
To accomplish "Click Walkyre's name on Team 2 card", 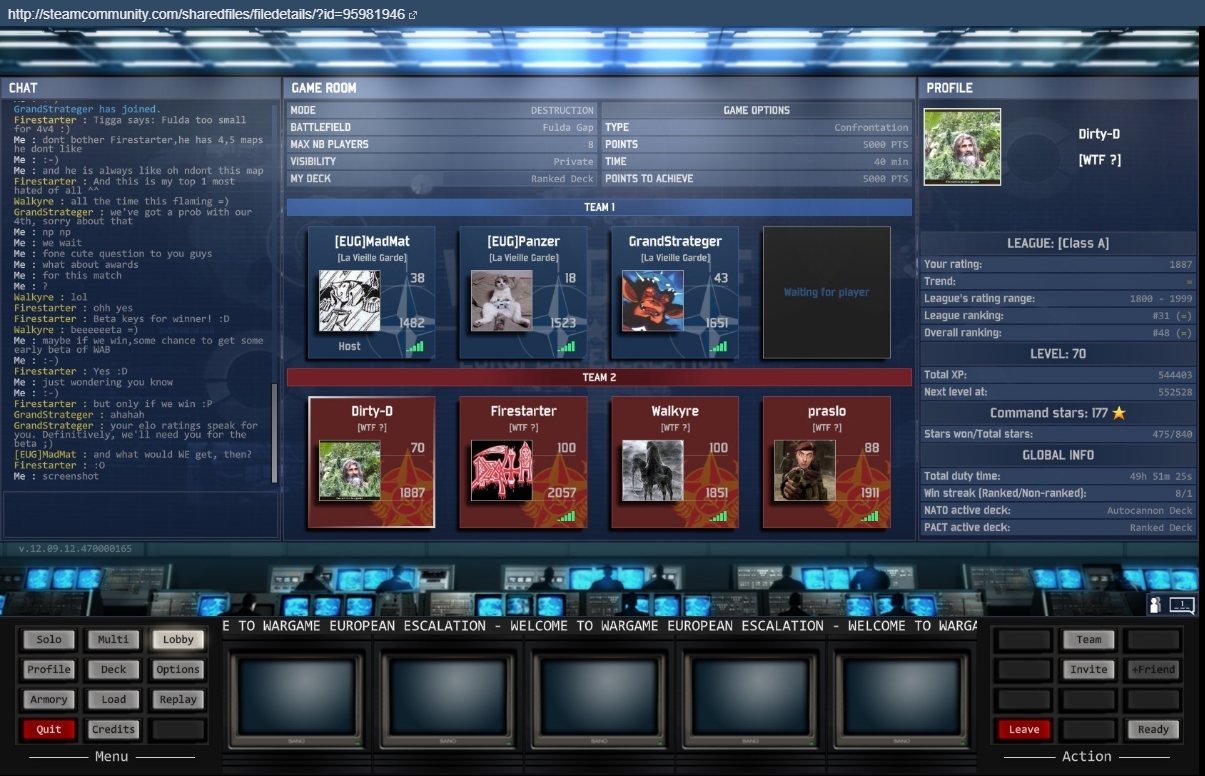I will pyautogui.click(x=675, y=411).
